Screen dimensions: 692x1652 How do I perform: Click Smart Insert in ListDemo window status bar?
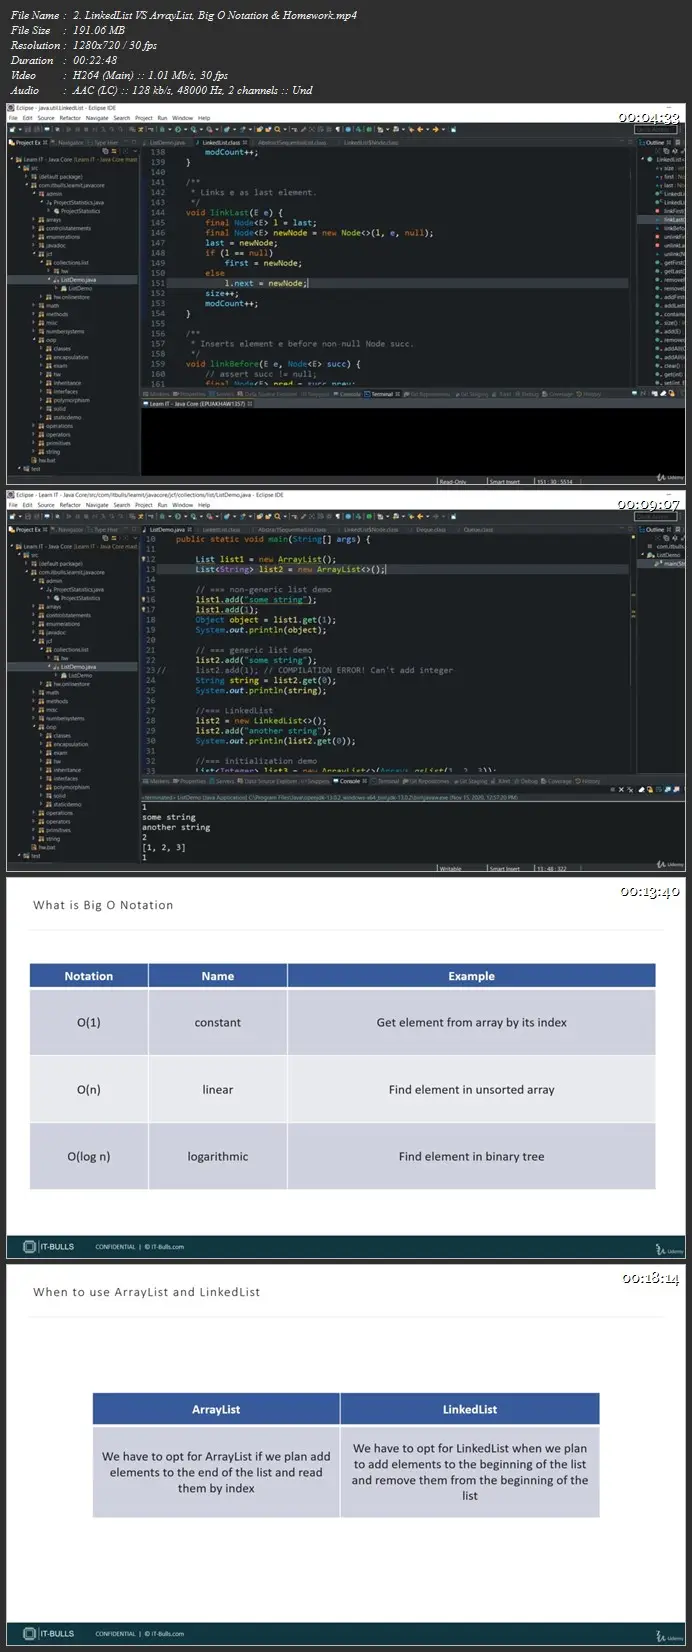click(x=504, y=868)
